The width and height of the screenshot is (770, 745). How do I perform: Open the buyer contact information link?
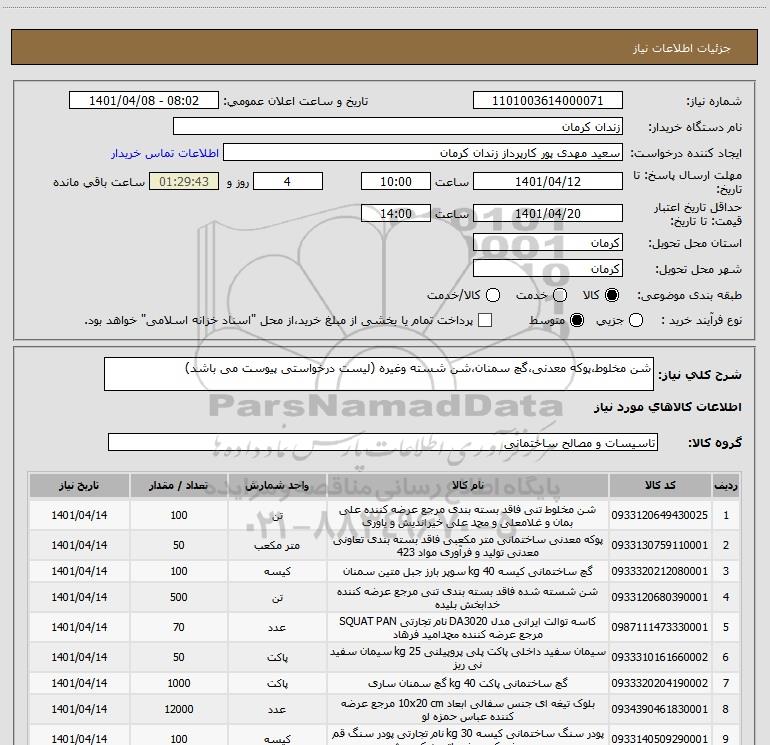pos(165,153)
